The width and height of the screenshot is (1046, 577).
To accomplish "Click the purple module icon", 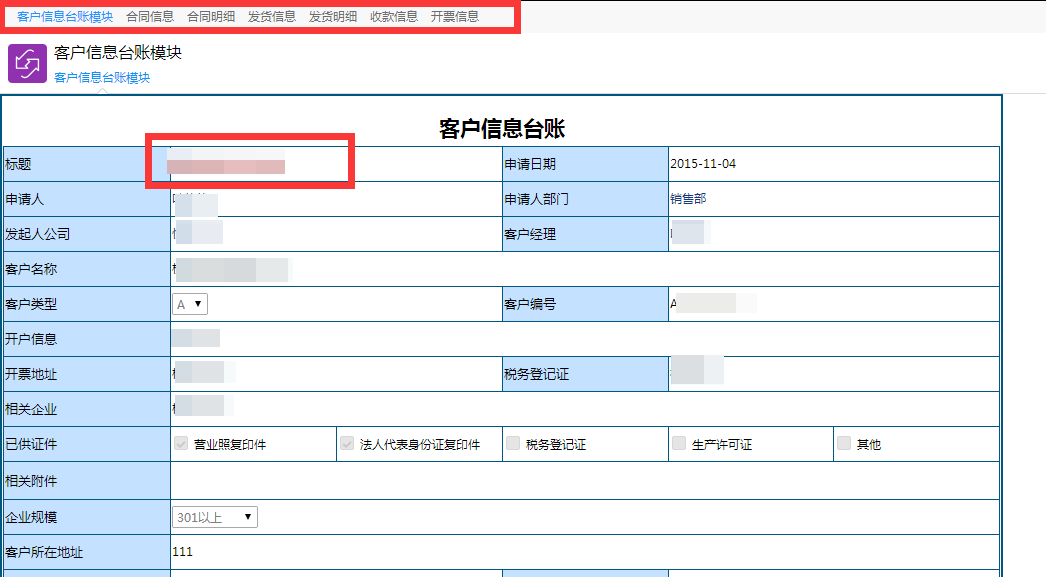I will 27,63.
